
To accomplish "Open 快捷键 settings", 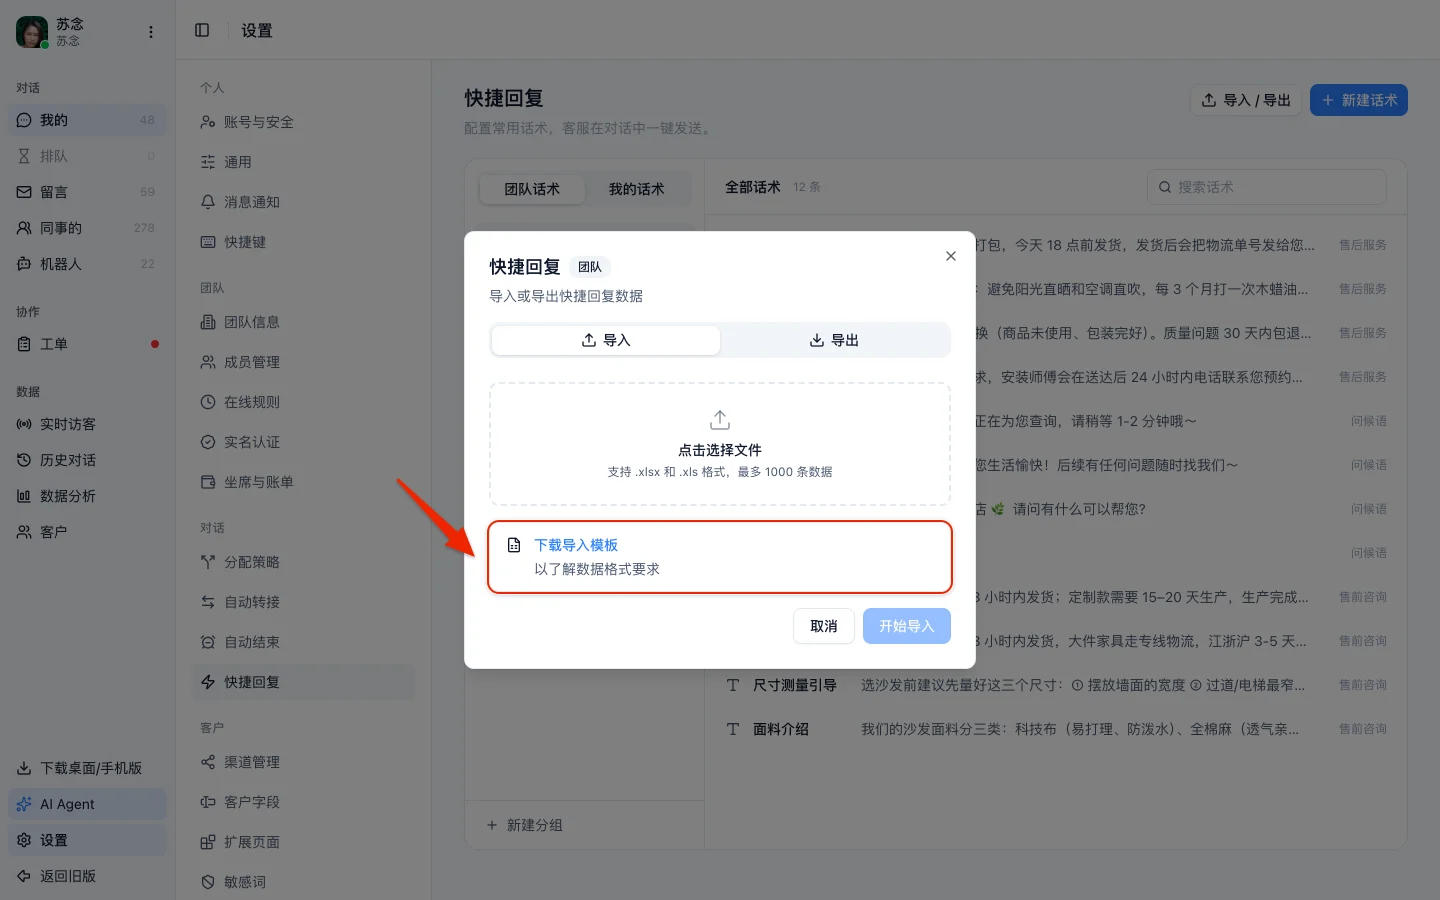I will click(x=303, y=242).
